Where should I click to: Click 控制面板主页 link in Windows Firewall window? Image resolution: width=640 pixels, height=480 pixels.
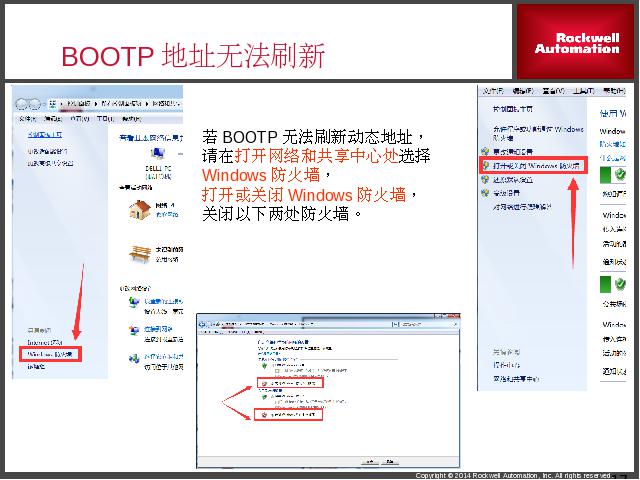513,109
